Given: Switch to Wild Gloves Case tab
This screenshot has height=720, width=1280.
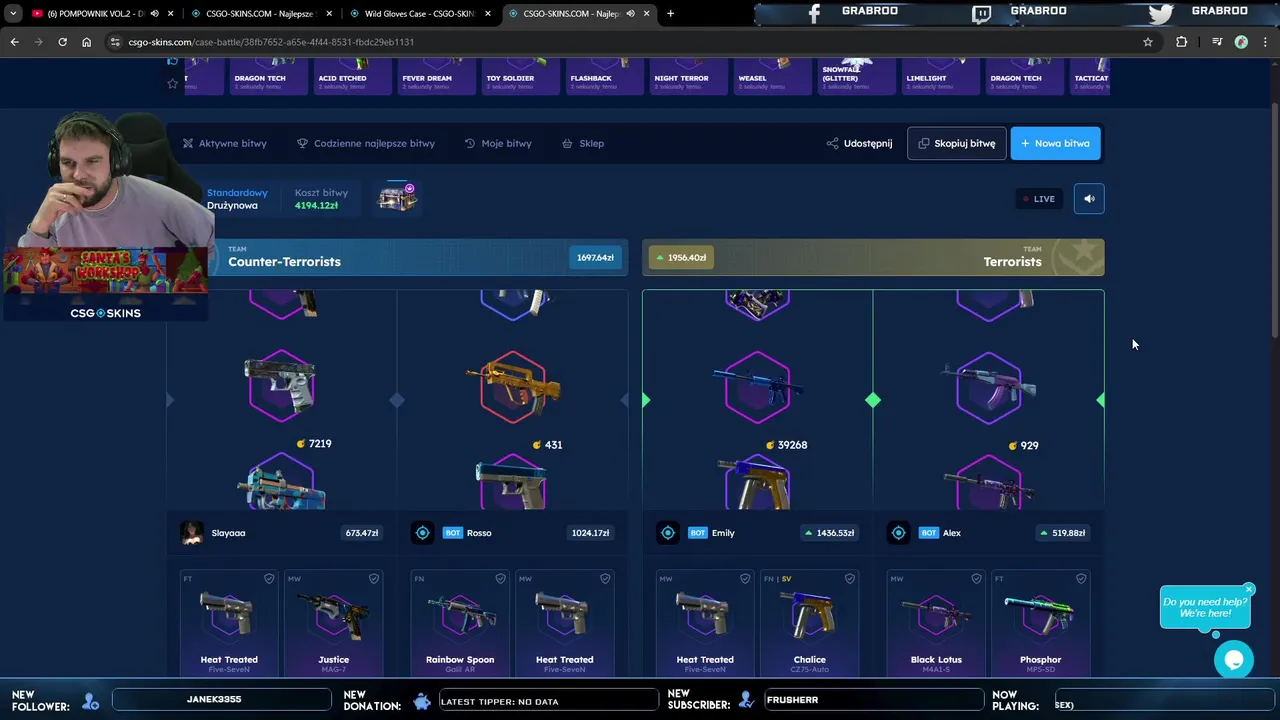Looking at the screenshot, I should pos(420,13).
